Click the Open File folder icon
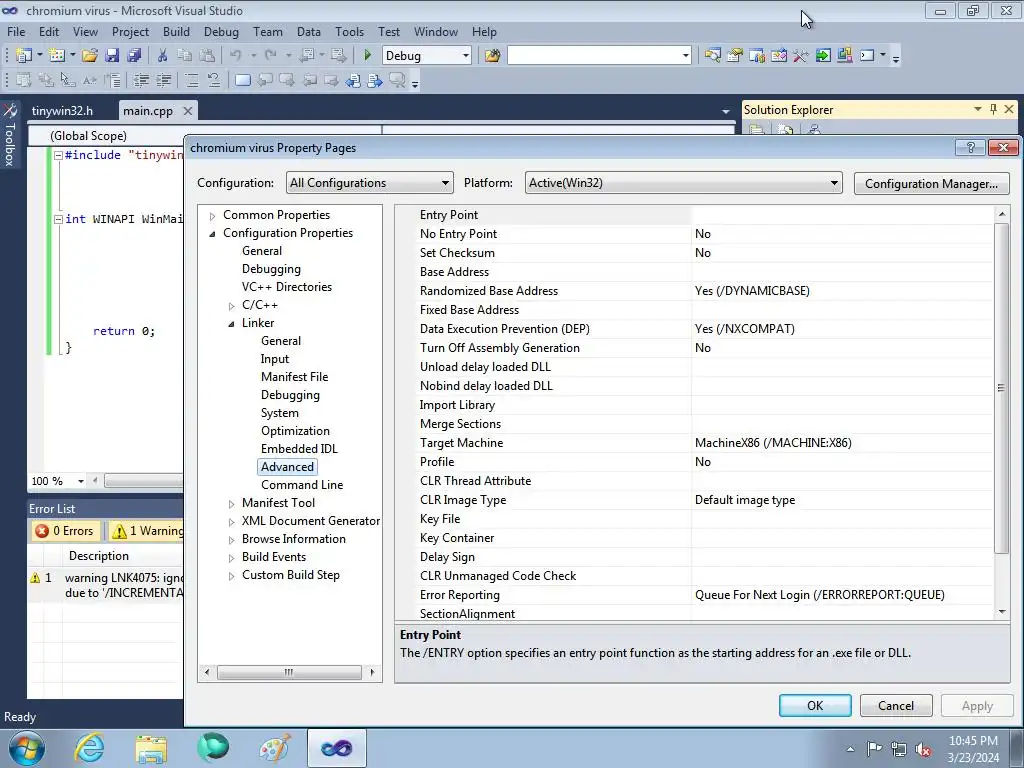Screen dimensions: 1024x768 pos(89,56)
